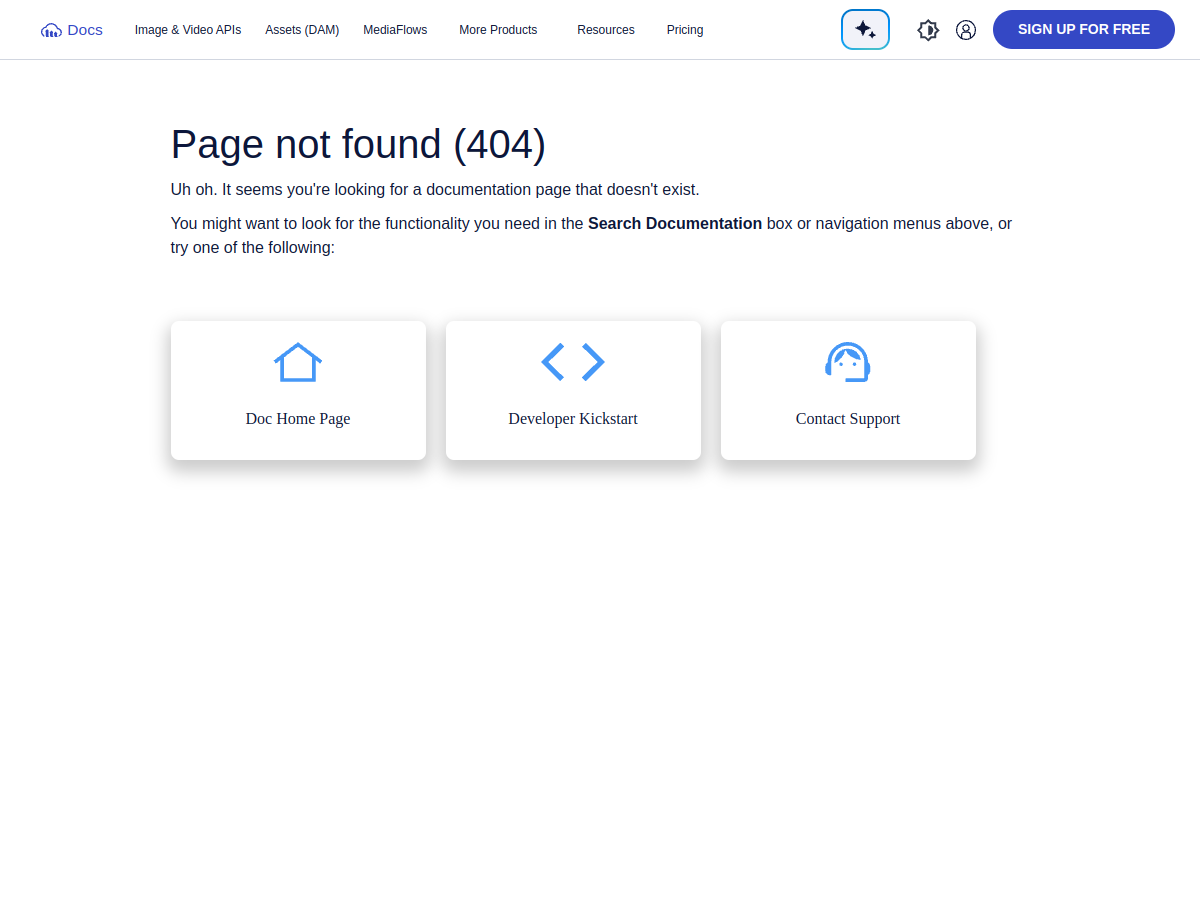Navigate to Pricing from the header
Viewport: 1200px width, 900px height.
pyautogui.click(x=685, y=29)
